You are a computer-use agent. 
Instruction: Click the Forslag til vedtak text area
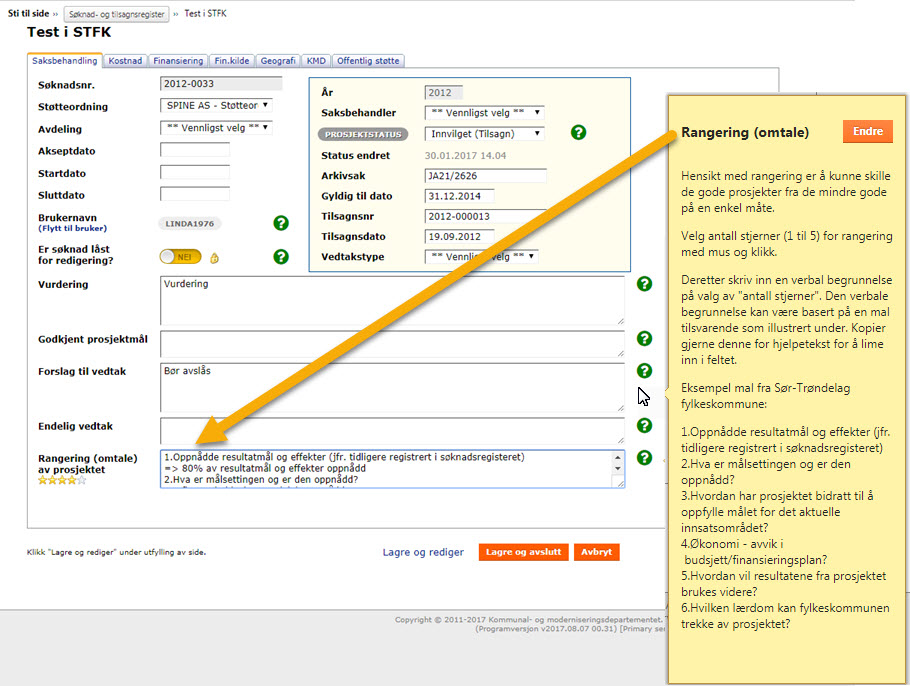(x=392, y=388)
